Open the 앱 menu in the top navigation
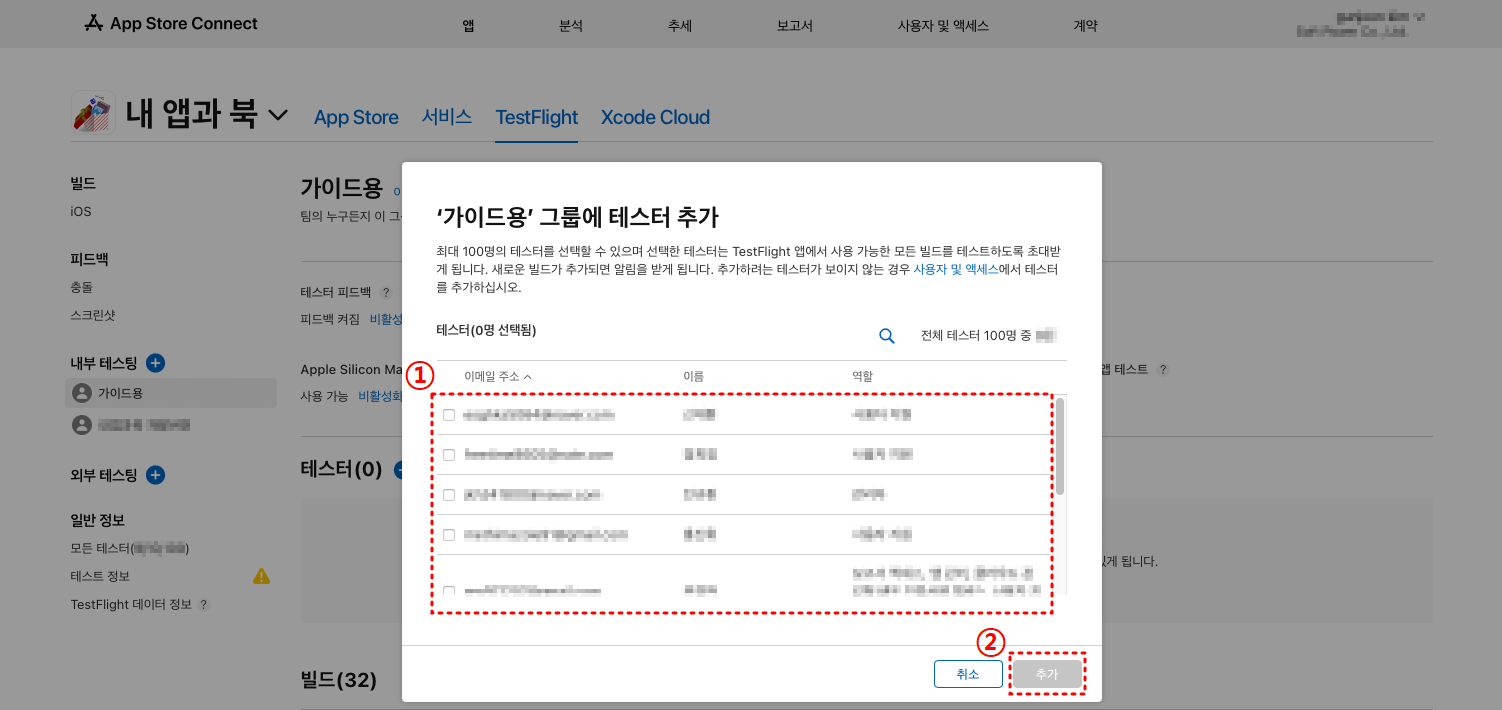Image resolution: width=1502 pixels, height=710 pixels. click(468, 26)
